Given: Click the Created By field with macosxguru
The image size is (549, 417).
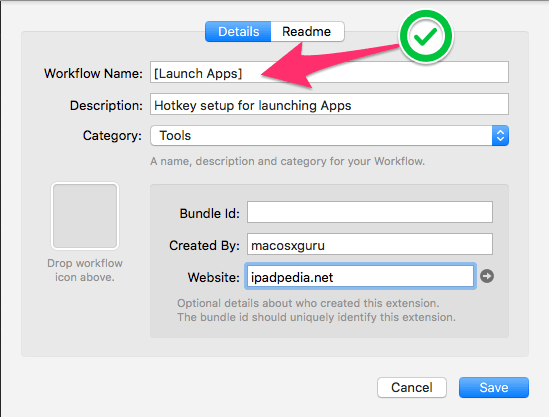Looking at the screenshot, I should [x=370, y=244].
